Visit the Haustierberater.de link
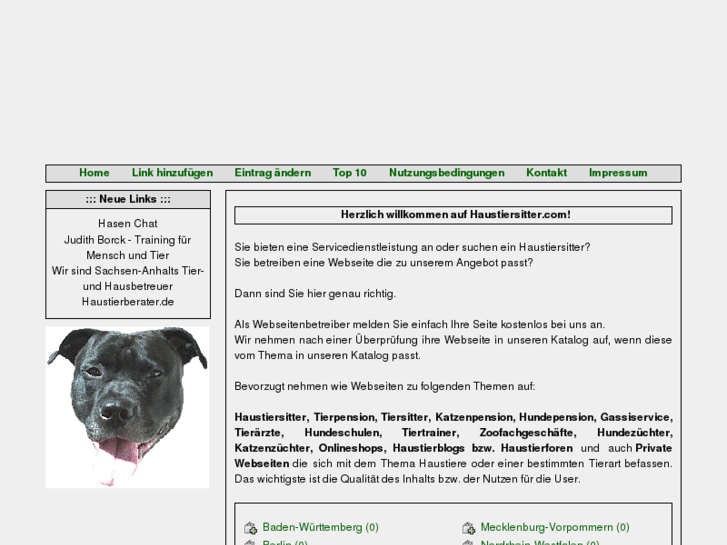The image size is (727, 545). [x=128, y=302]
